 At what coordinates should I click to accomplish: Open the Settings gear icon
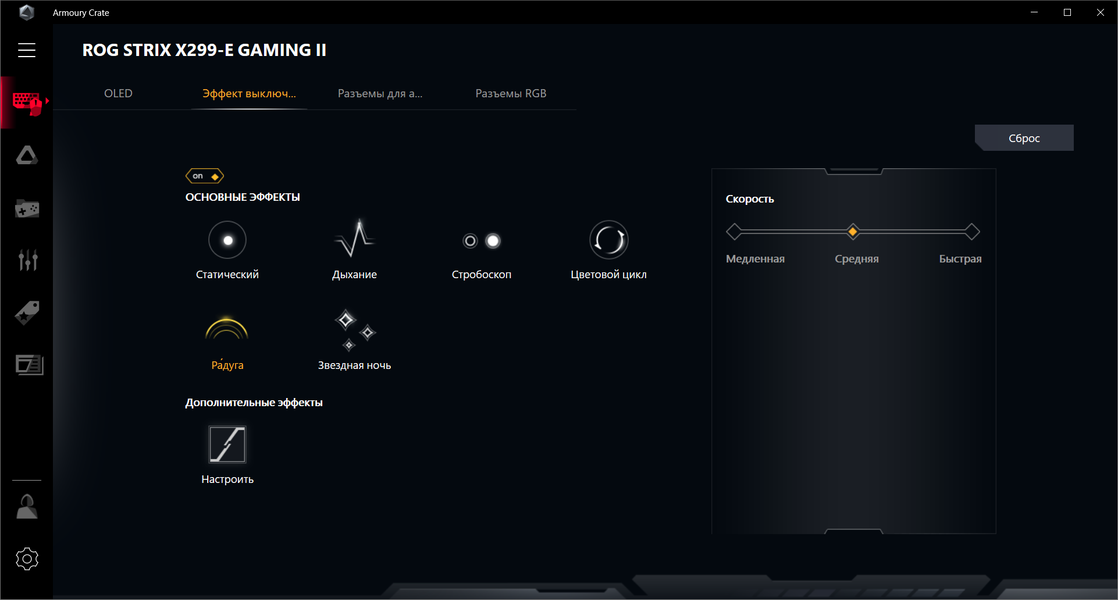pyautogui.click(x=27, y=559)
